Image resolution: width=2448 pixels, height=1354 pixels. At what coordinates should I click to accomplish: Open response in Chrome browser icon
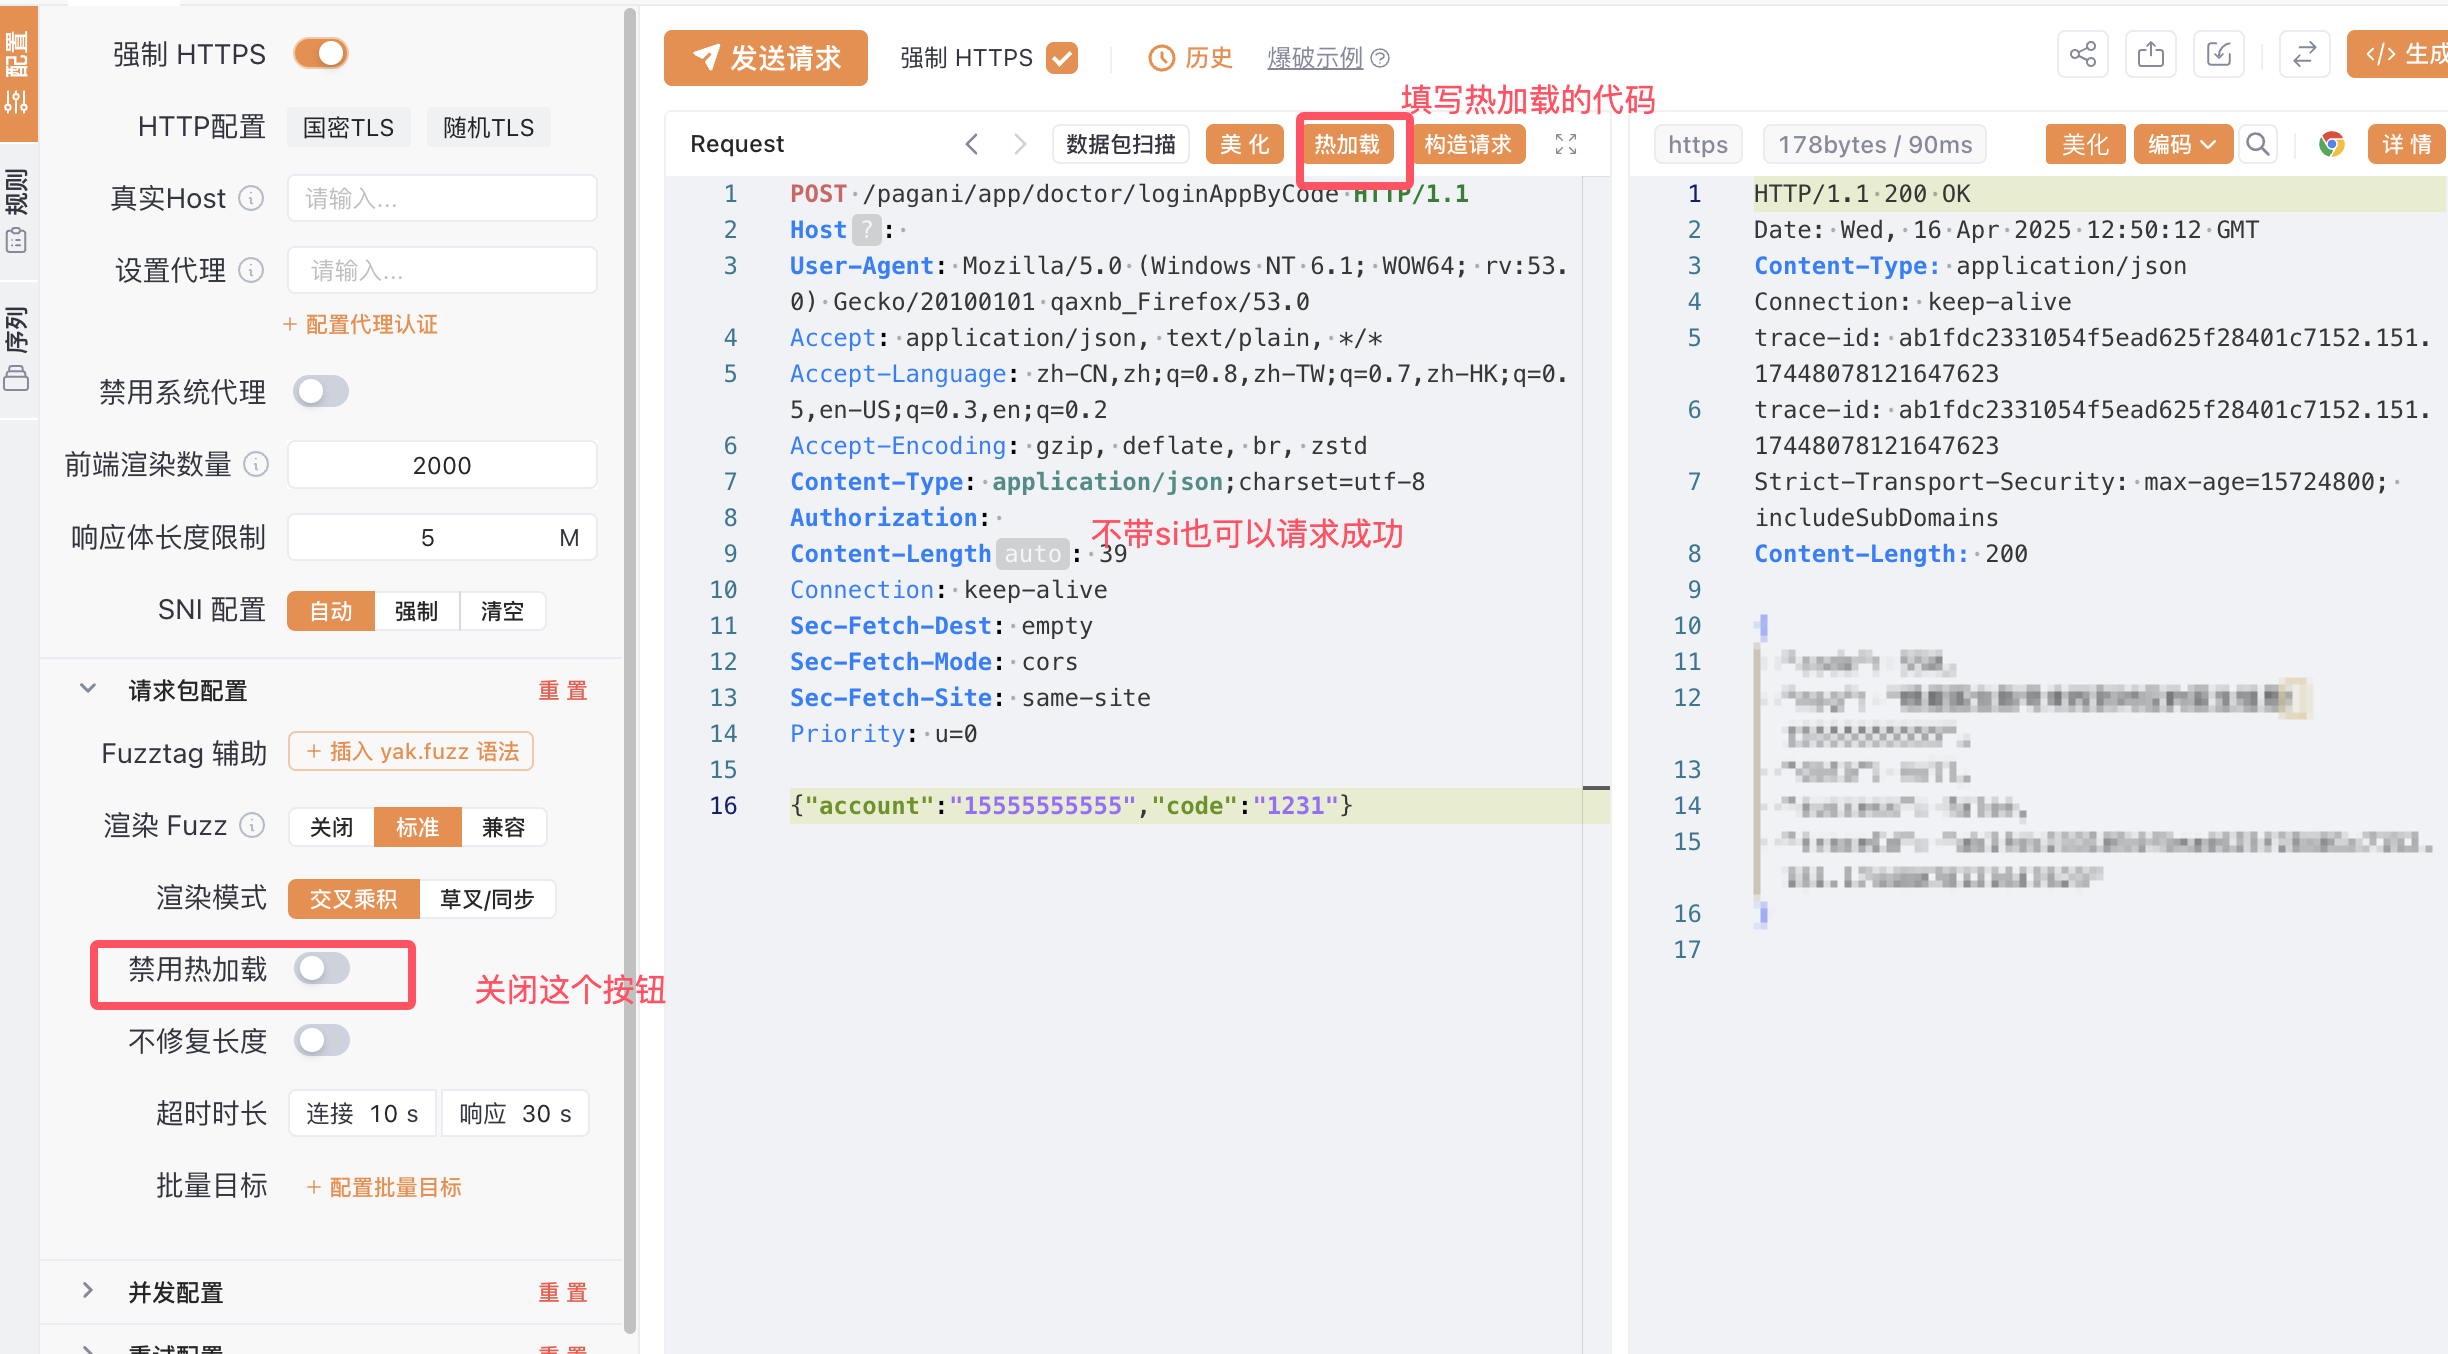(x=2332, y=145)
